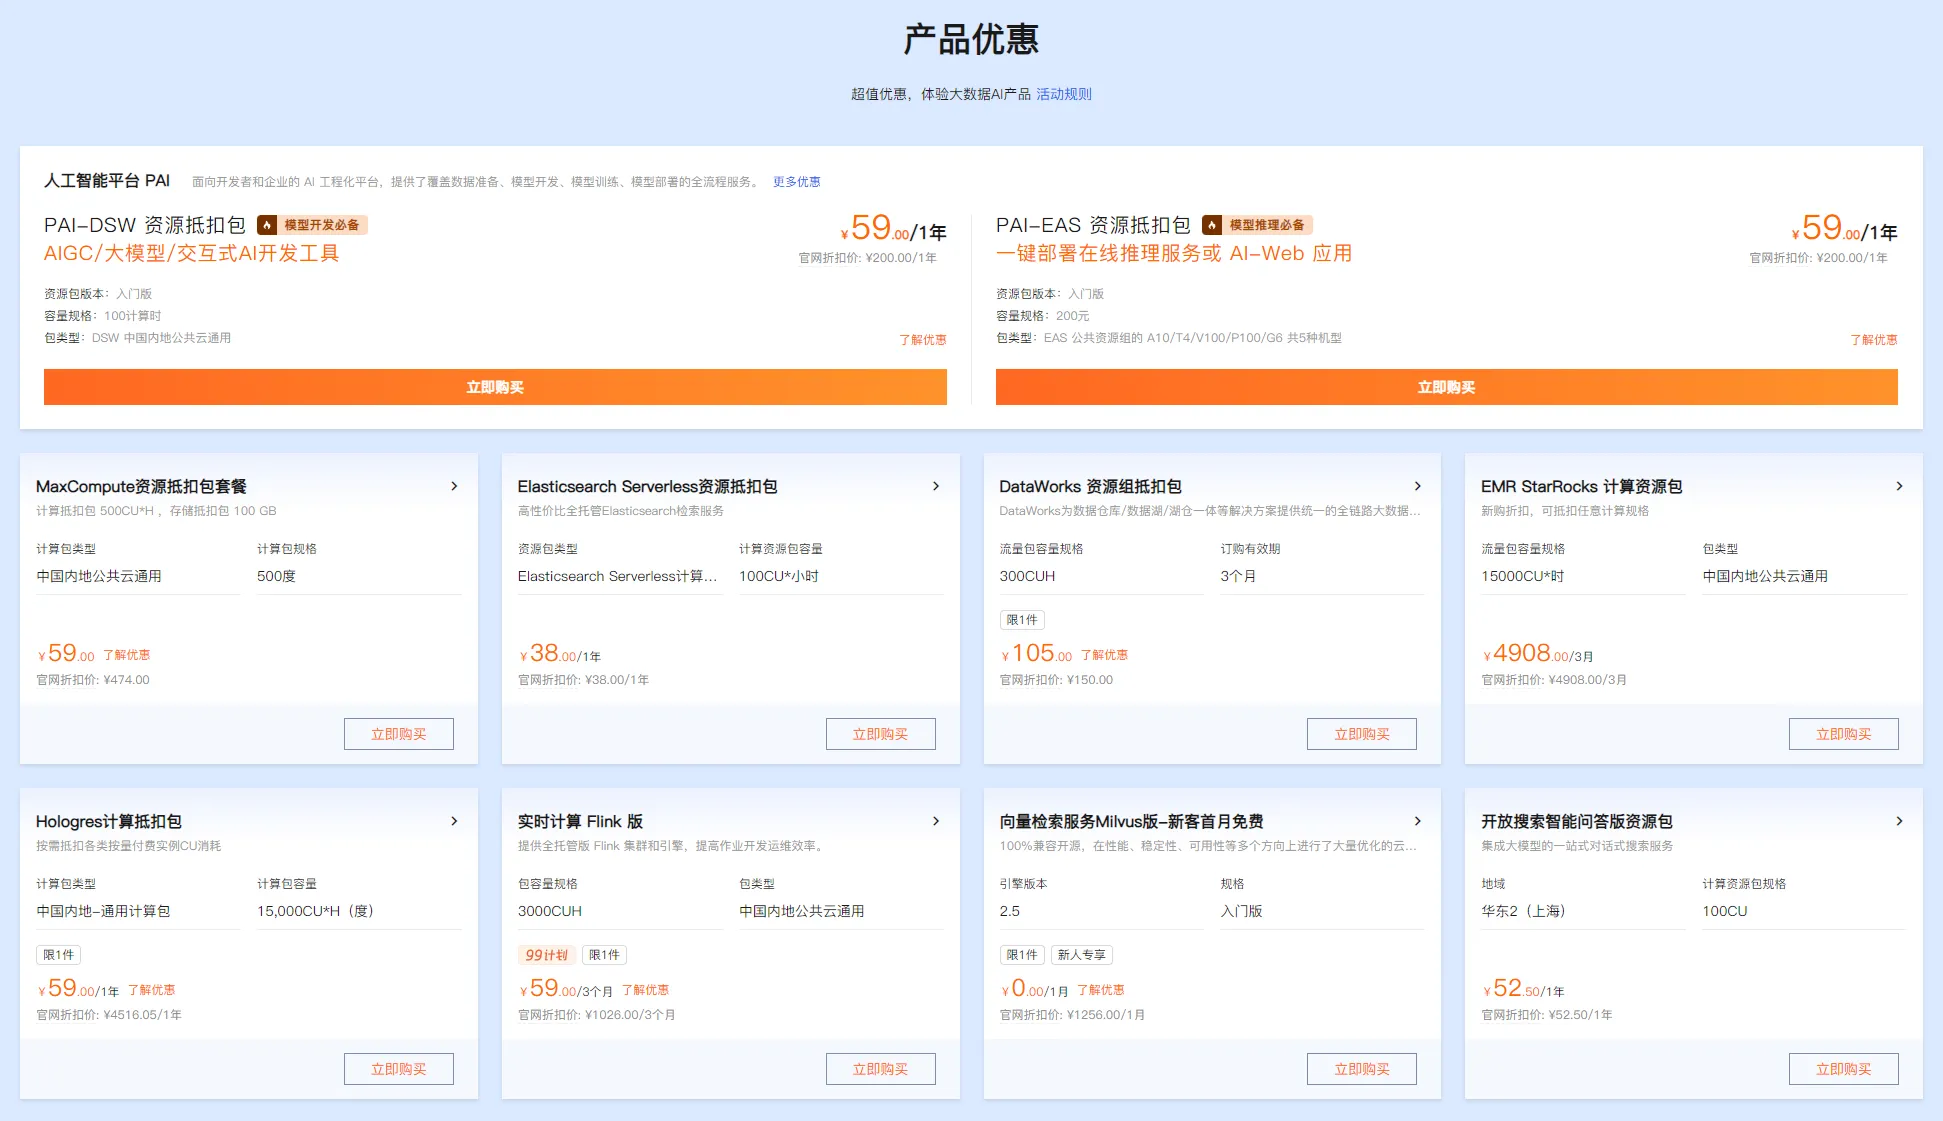
Task: Open the 活动规则 link
Action: pyautogui.click(x=1063, y=94)
